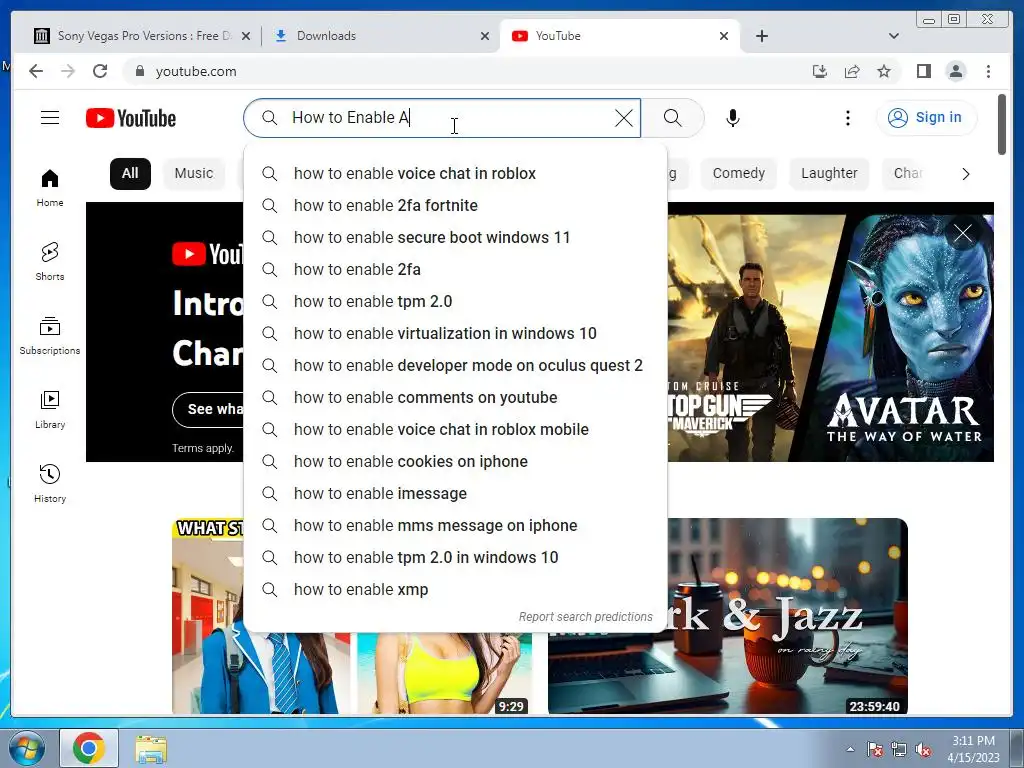Click the YouTube logo
The width and height of the screenshot is (1024, 768).
coord(131,118)
